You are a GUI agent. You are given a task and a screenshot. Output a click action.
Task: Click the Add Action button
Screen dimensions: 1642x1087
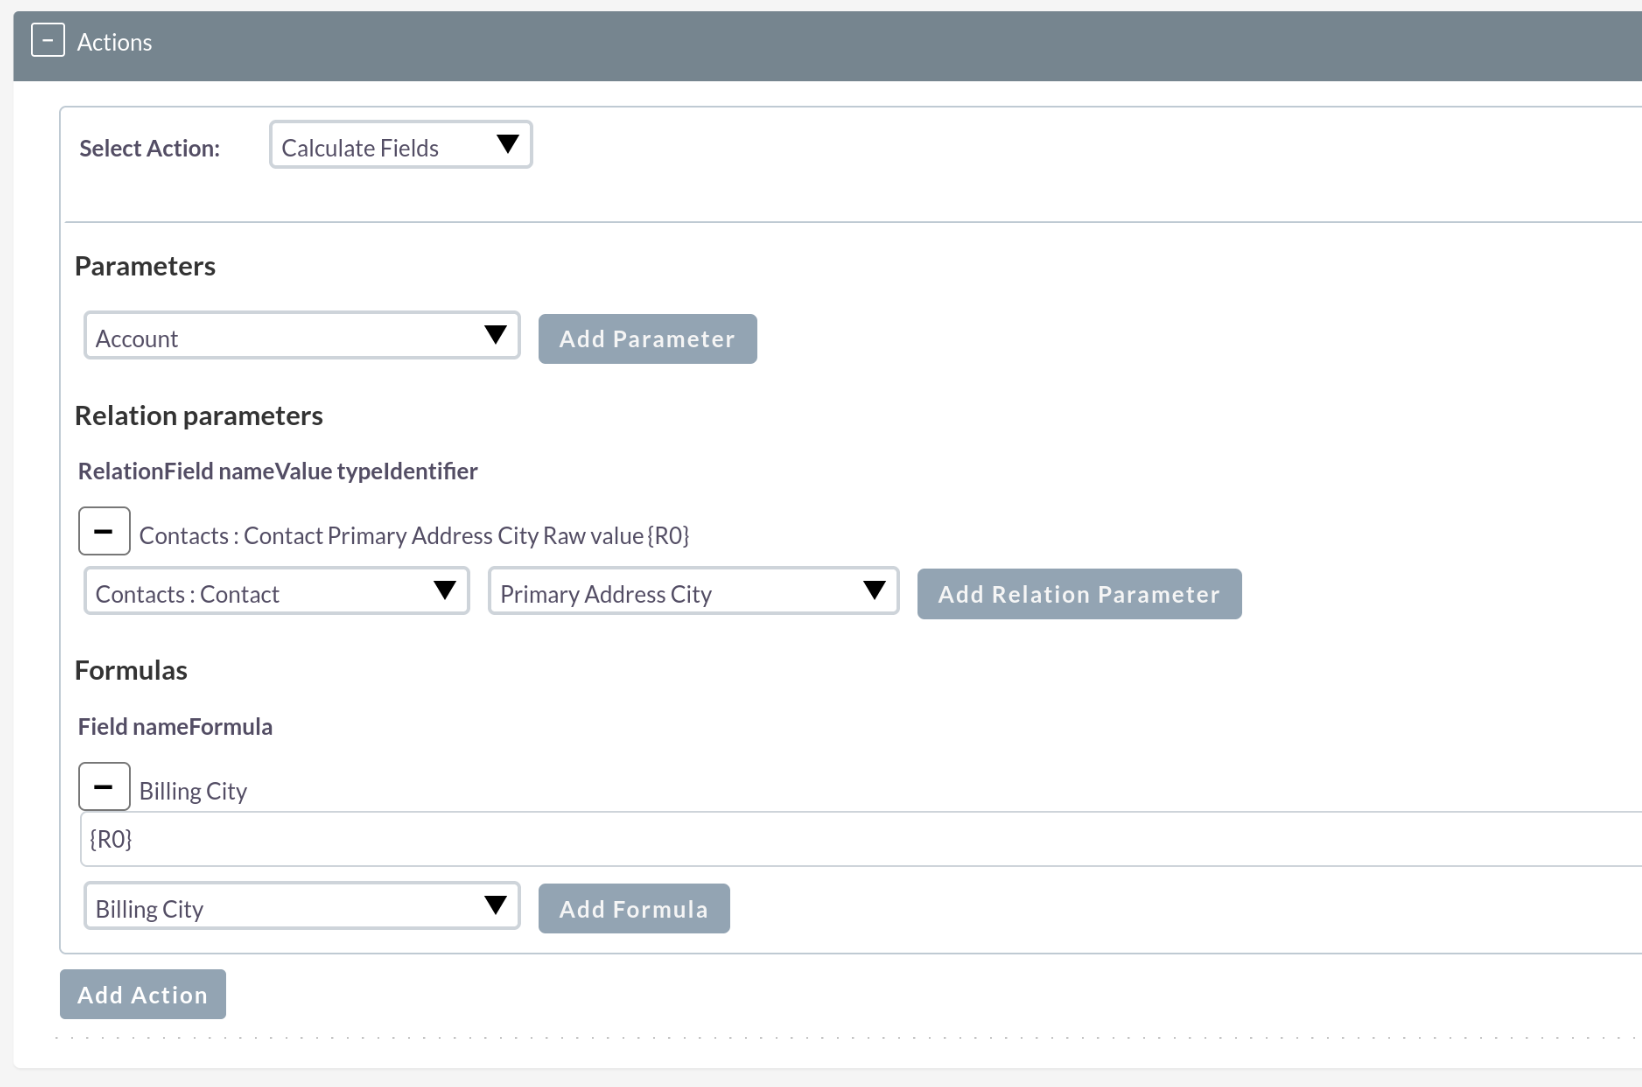pyautogui.click(x=143, y=995)
